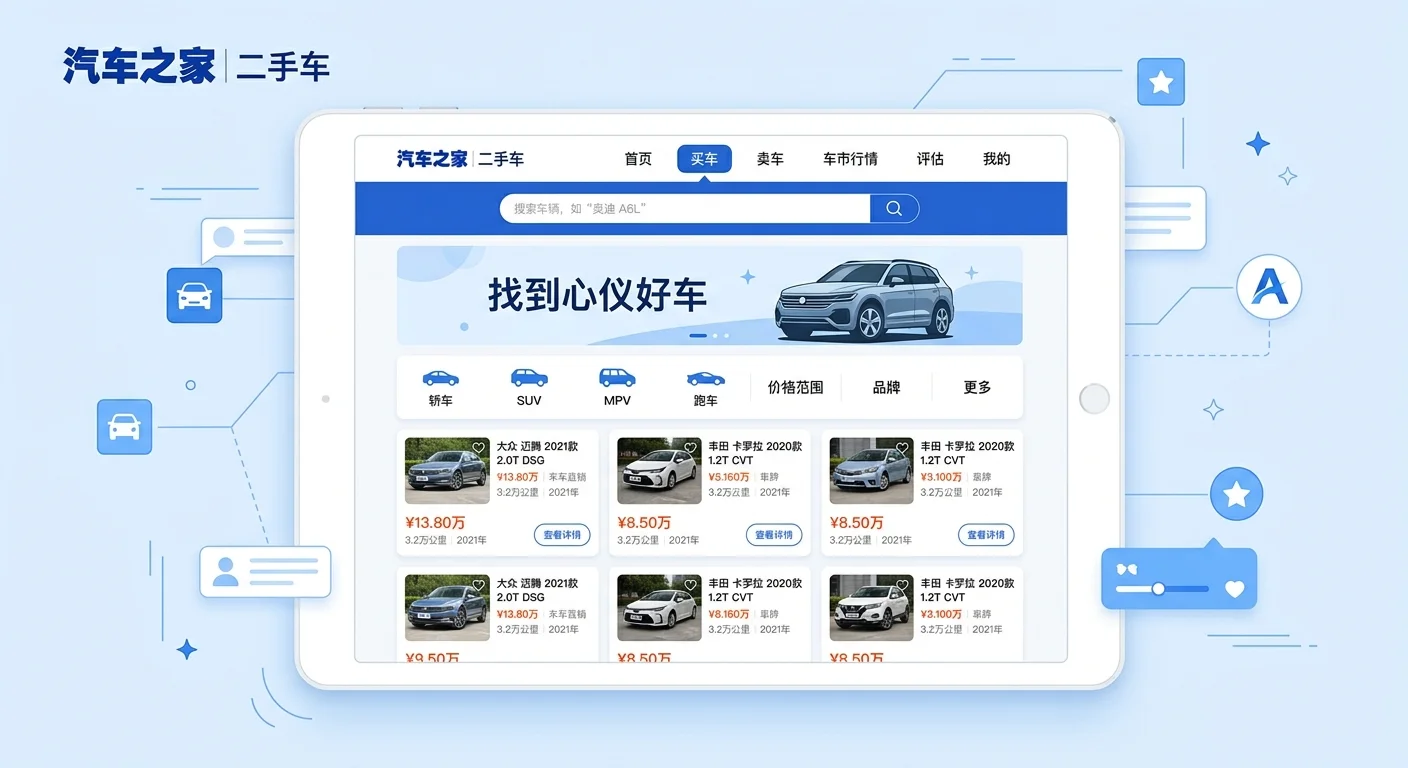Click the 丰田 卡罗拉 title on the ¥5.160万 card

(755, 453)
